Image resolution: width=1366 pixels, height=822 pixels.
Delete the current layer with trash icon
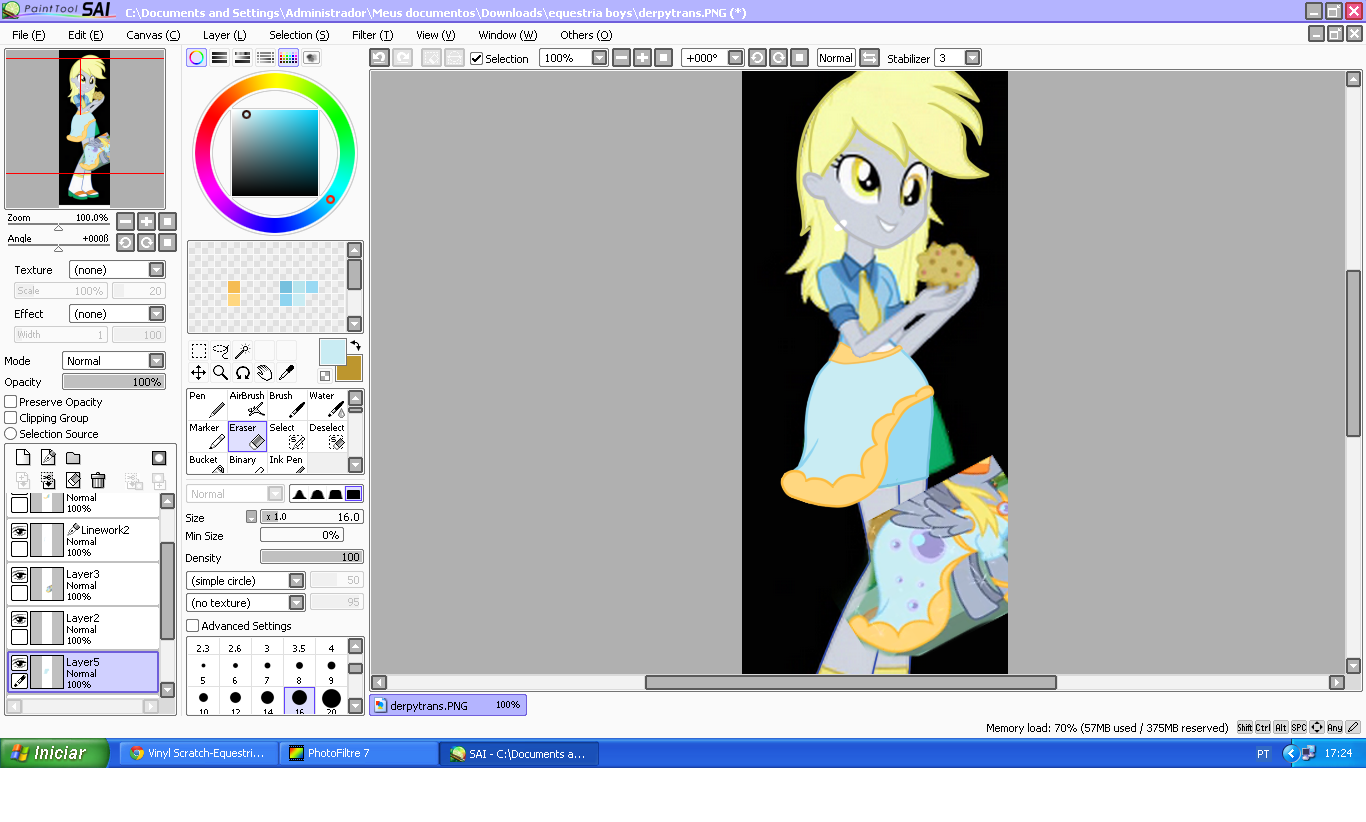click(x=98, y=481)
